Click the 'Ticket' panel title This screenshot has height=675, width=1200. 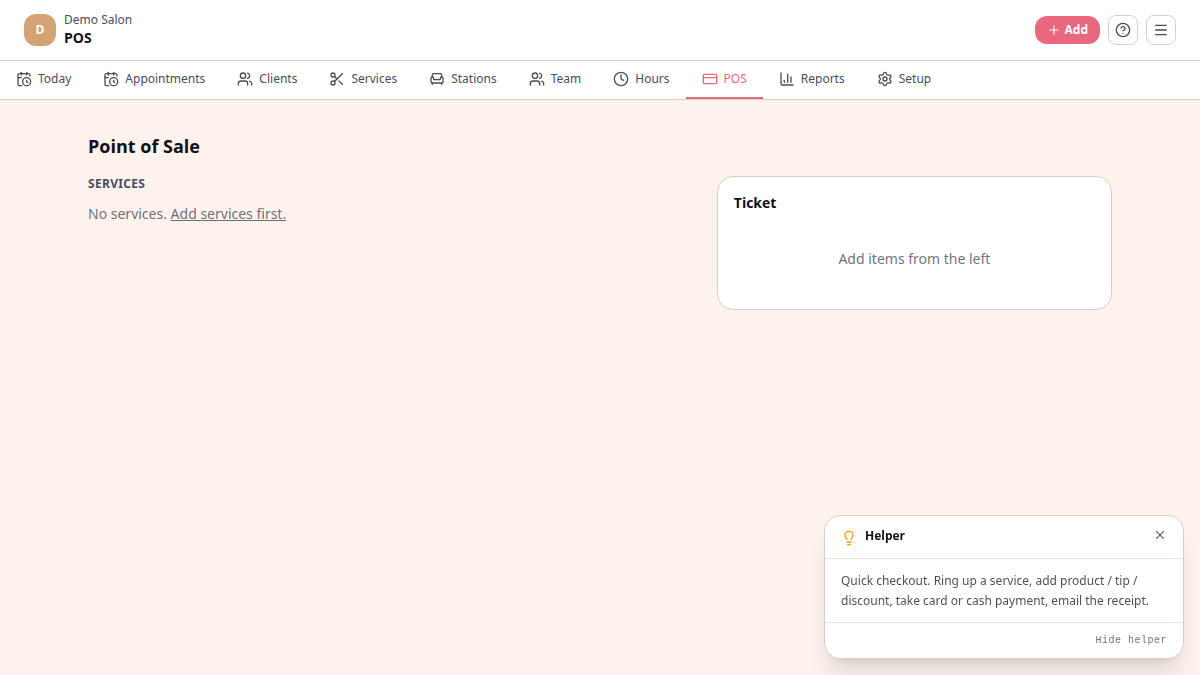755,203
